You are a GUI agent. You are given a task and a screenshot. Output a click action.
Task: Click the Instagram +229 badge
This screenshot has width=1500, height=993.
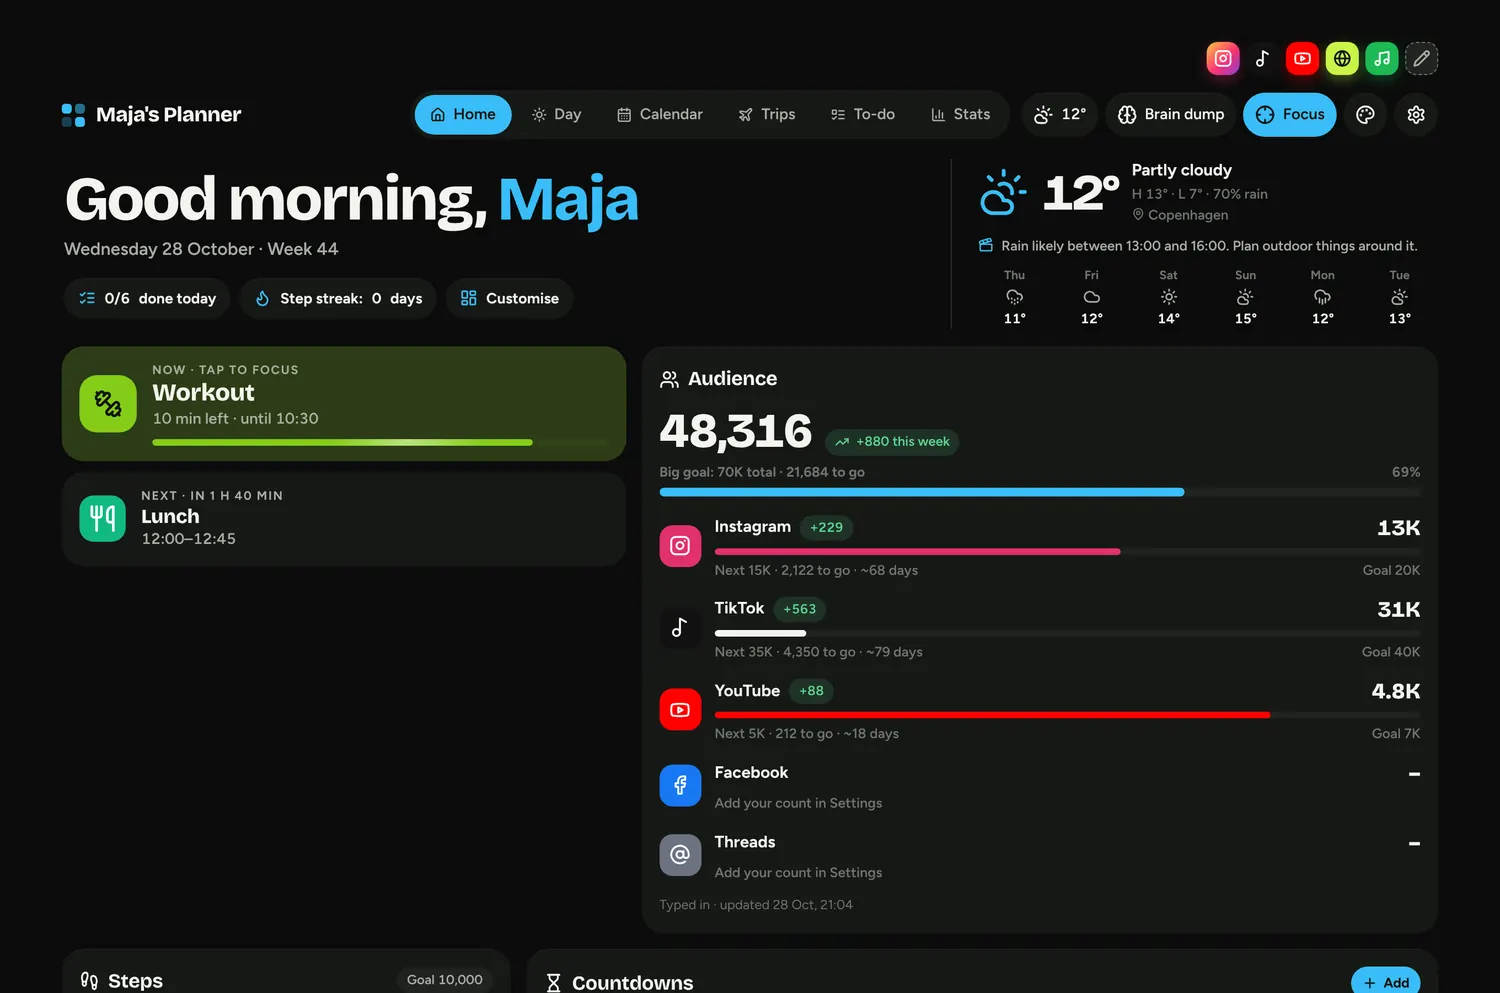point(826,527)
